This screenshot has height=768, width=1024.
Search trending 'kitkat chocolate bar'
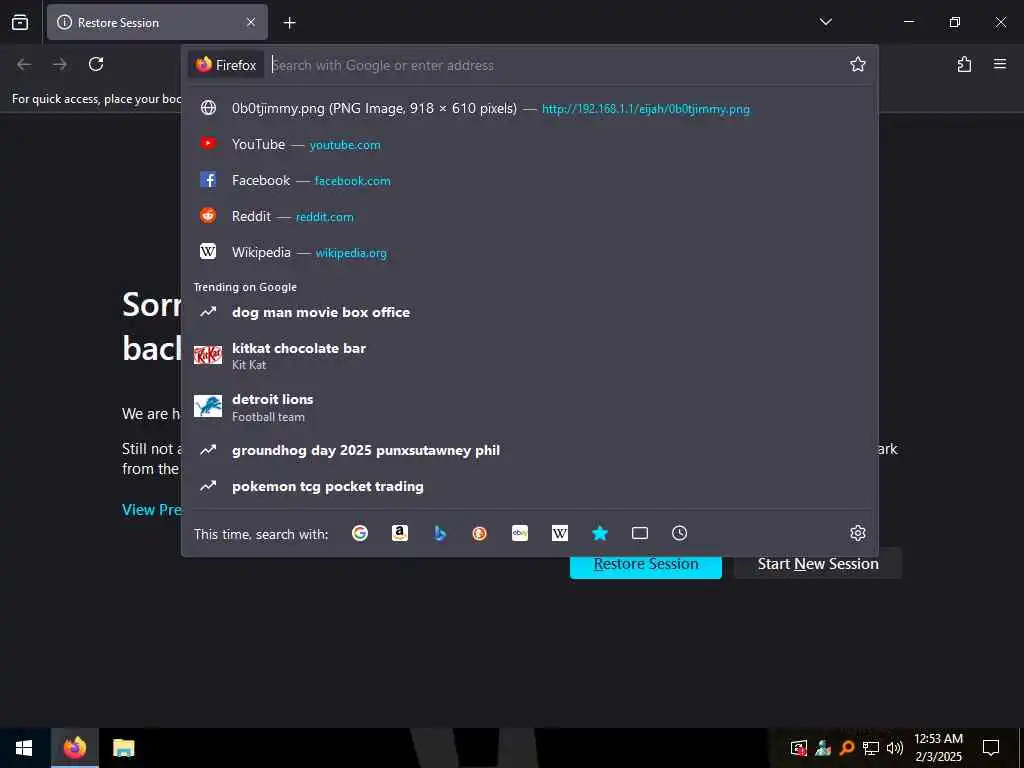click(530, 355)
